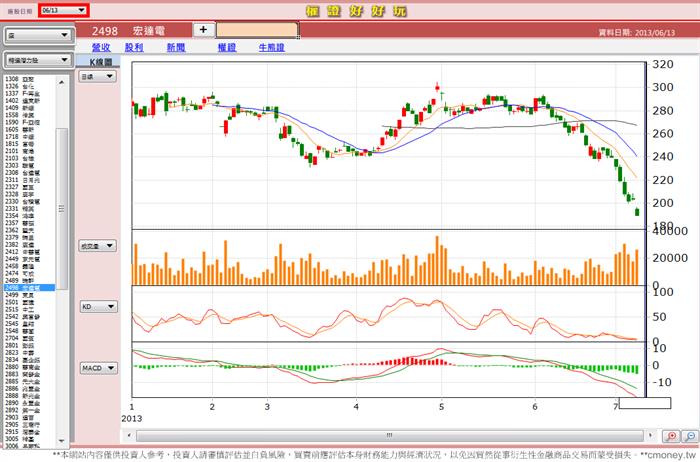
Task: Click the plus button beside 宏達電
Action: (x=204, y=29)
